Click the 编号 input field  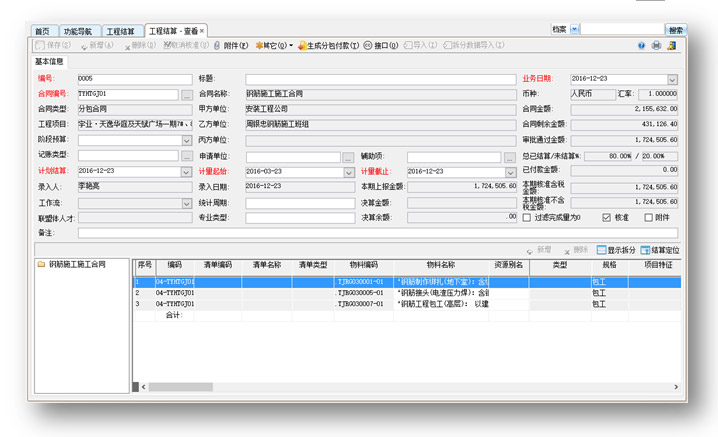135,79
